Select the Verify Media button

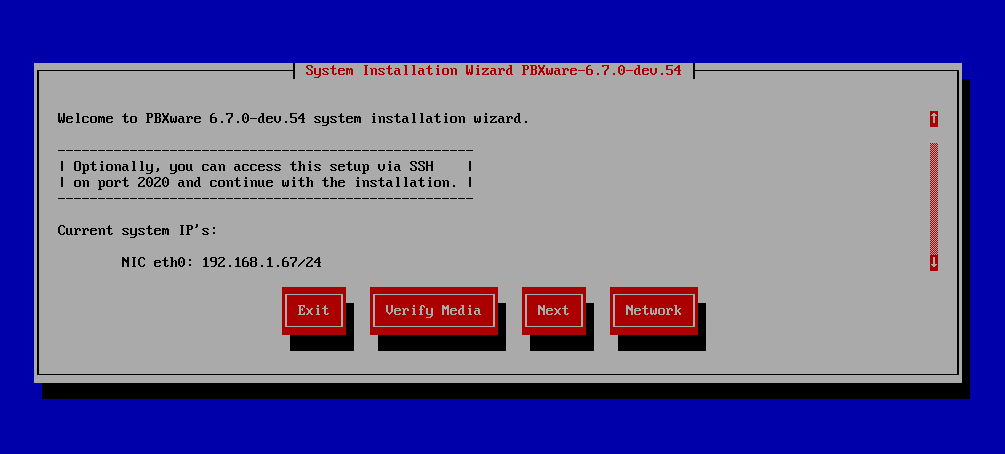click(433, 310)
